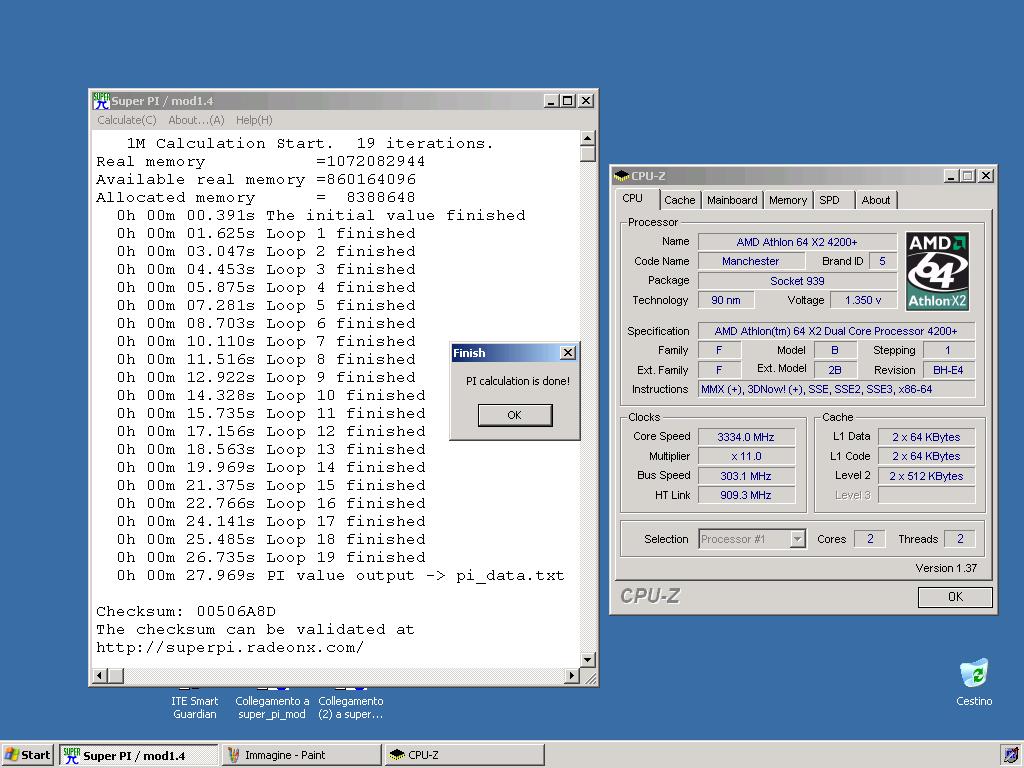The height and width of the screenshot is (768, 1024).
Task: Click the CPU-Z title bar chip icon
Action: (622, 176)
